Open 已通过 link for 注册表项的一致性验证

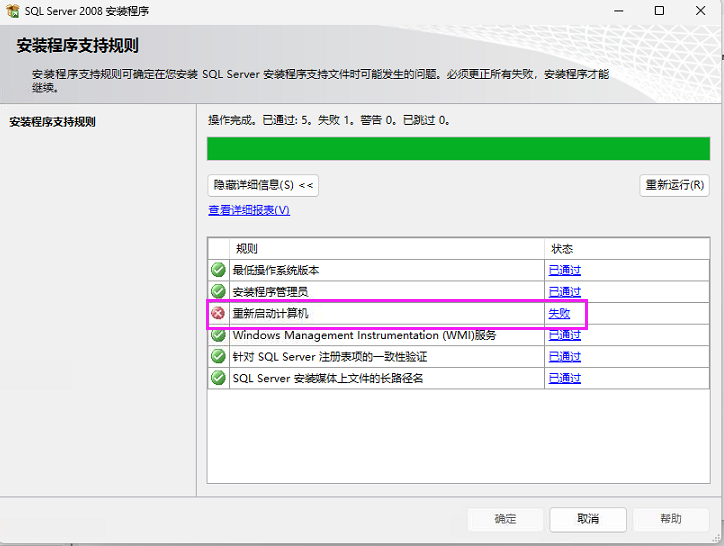564,357
